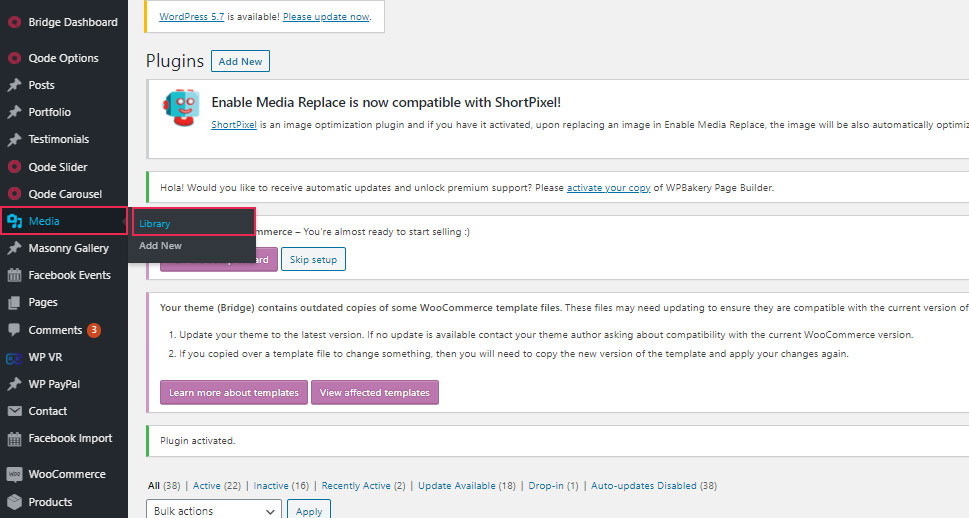969x518 pixels.
Task: Click the Contact envelope icon
Action: (14, 411)
